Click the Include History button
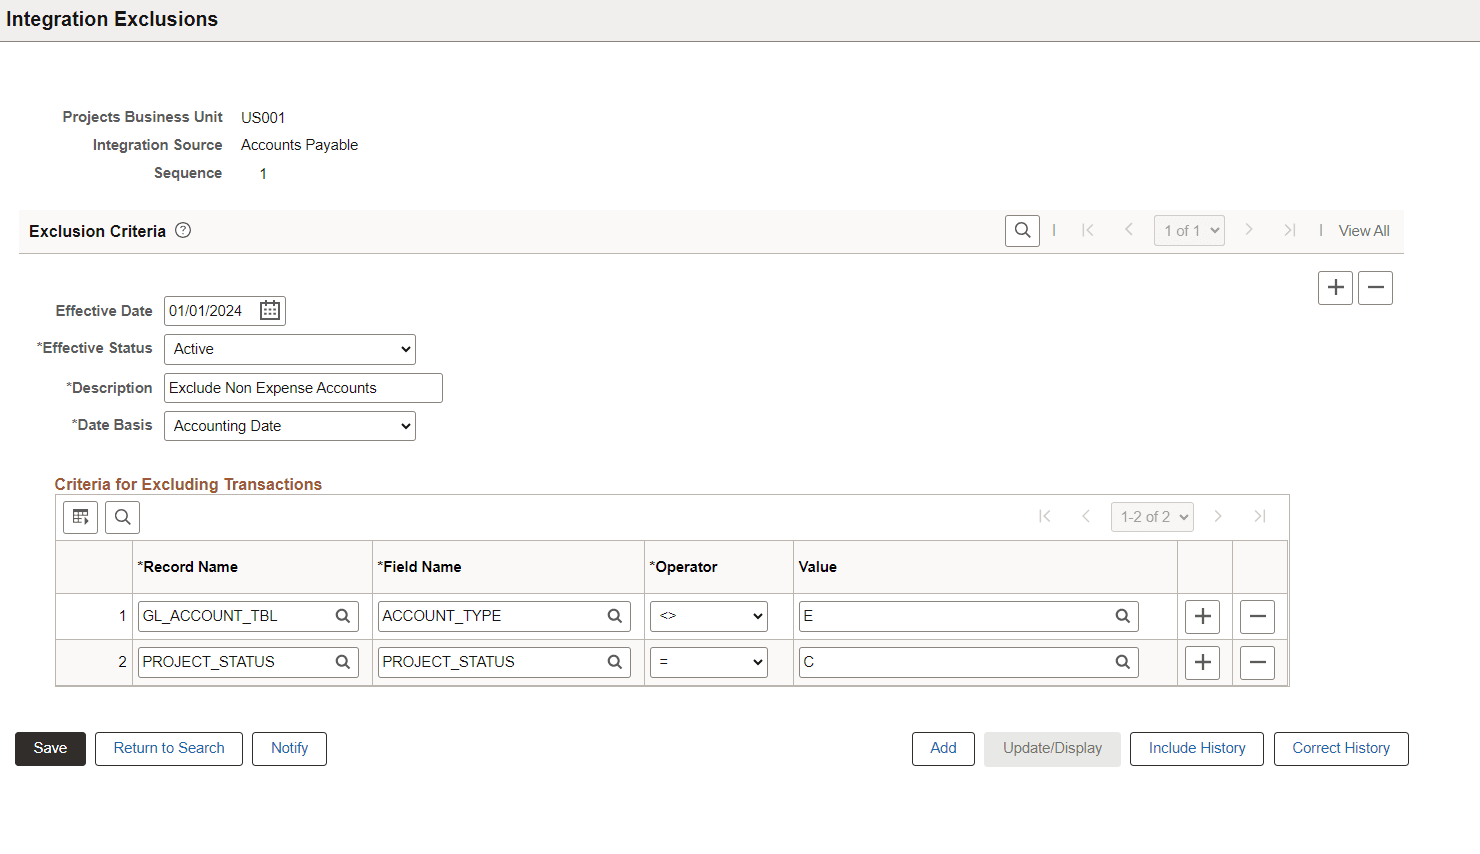1480x854 pixels. [x=1197, y=749]
